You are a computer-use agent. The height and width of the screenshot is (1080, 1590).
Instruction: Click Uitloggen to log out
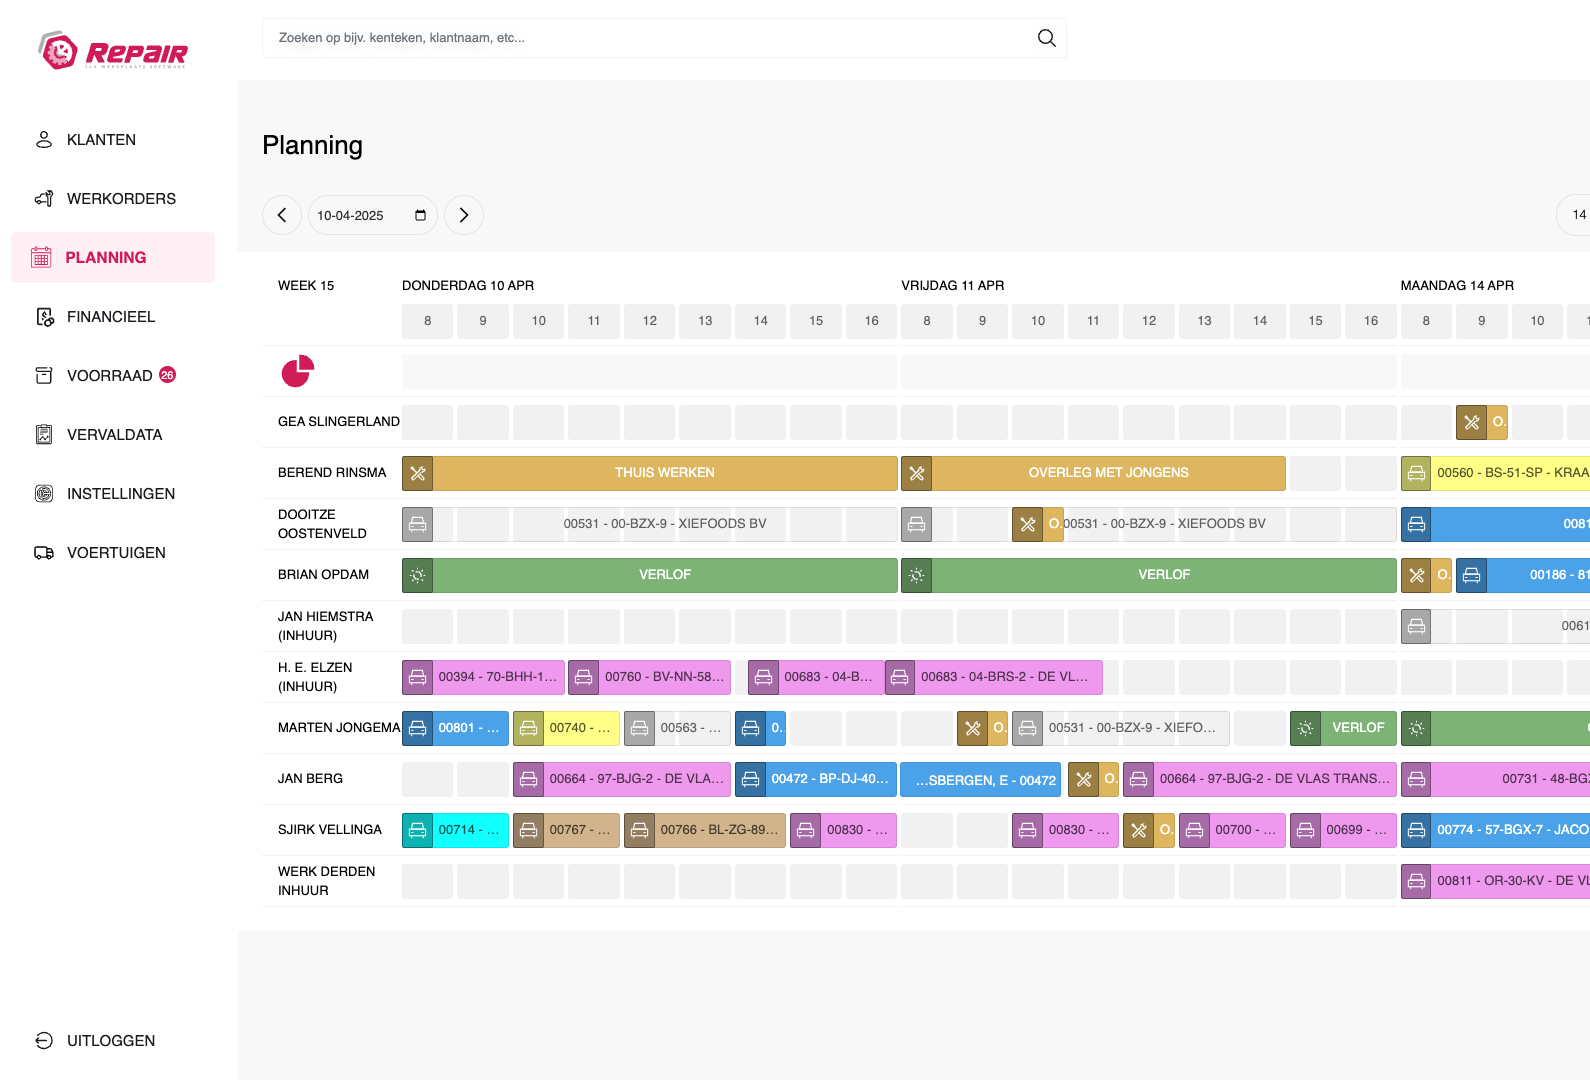(x=110, y=1041)
